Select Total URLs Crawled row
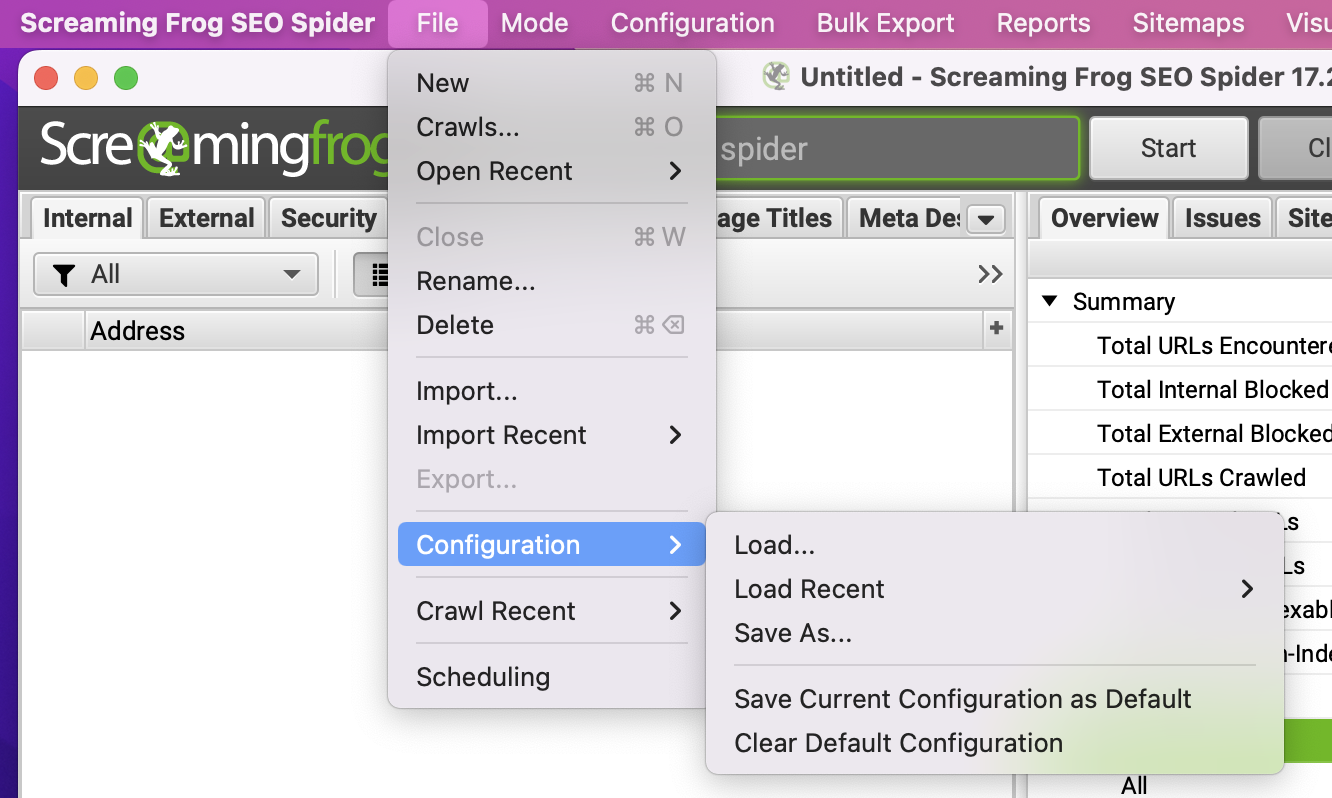 coord(1200,477)
